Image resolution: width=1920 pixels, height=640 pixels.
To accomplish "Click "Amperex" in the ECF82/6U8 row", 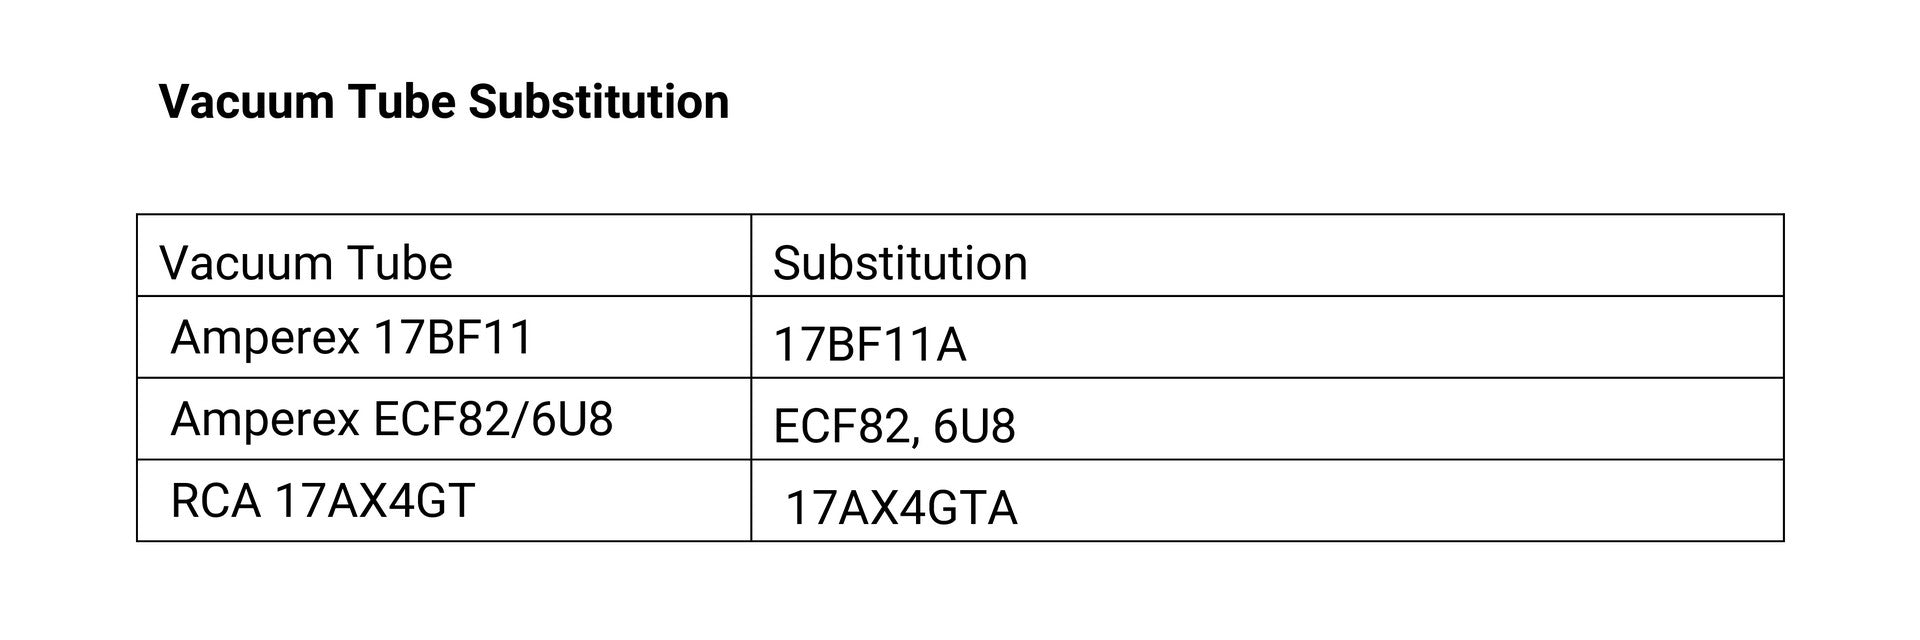I will click(264, 419).
